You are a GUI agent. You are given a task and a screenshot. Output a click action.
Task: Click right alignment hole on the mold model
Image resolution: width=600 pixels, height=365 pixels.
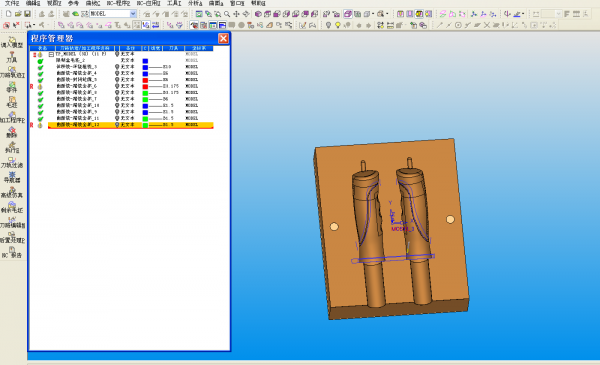pyautogui.click(x=450, y=219)
